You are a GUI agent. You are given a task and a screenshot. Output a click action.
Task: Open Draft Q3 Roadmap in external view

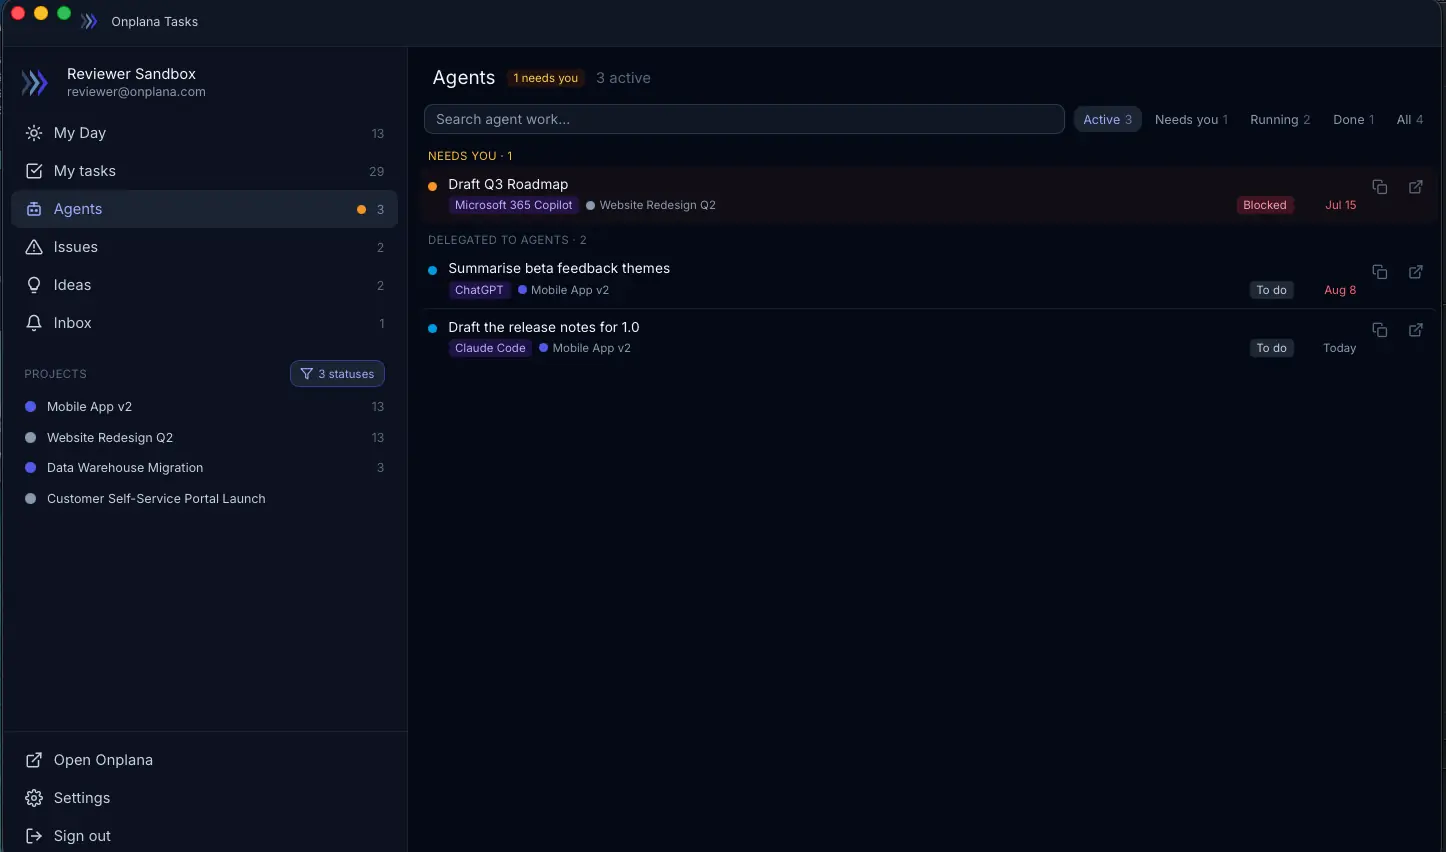[x=1416, y=187]
